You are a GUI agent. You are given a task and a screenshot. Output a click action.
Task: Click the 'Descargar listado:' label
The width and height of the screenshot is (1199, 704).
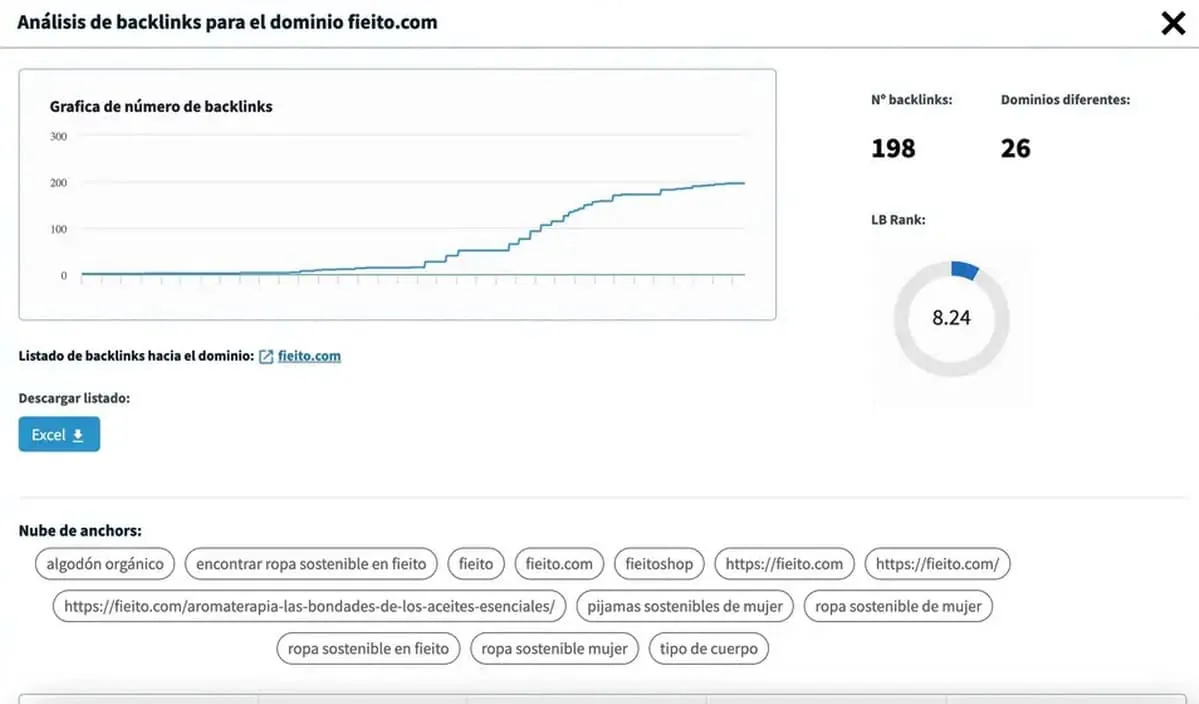click(74, 398)
